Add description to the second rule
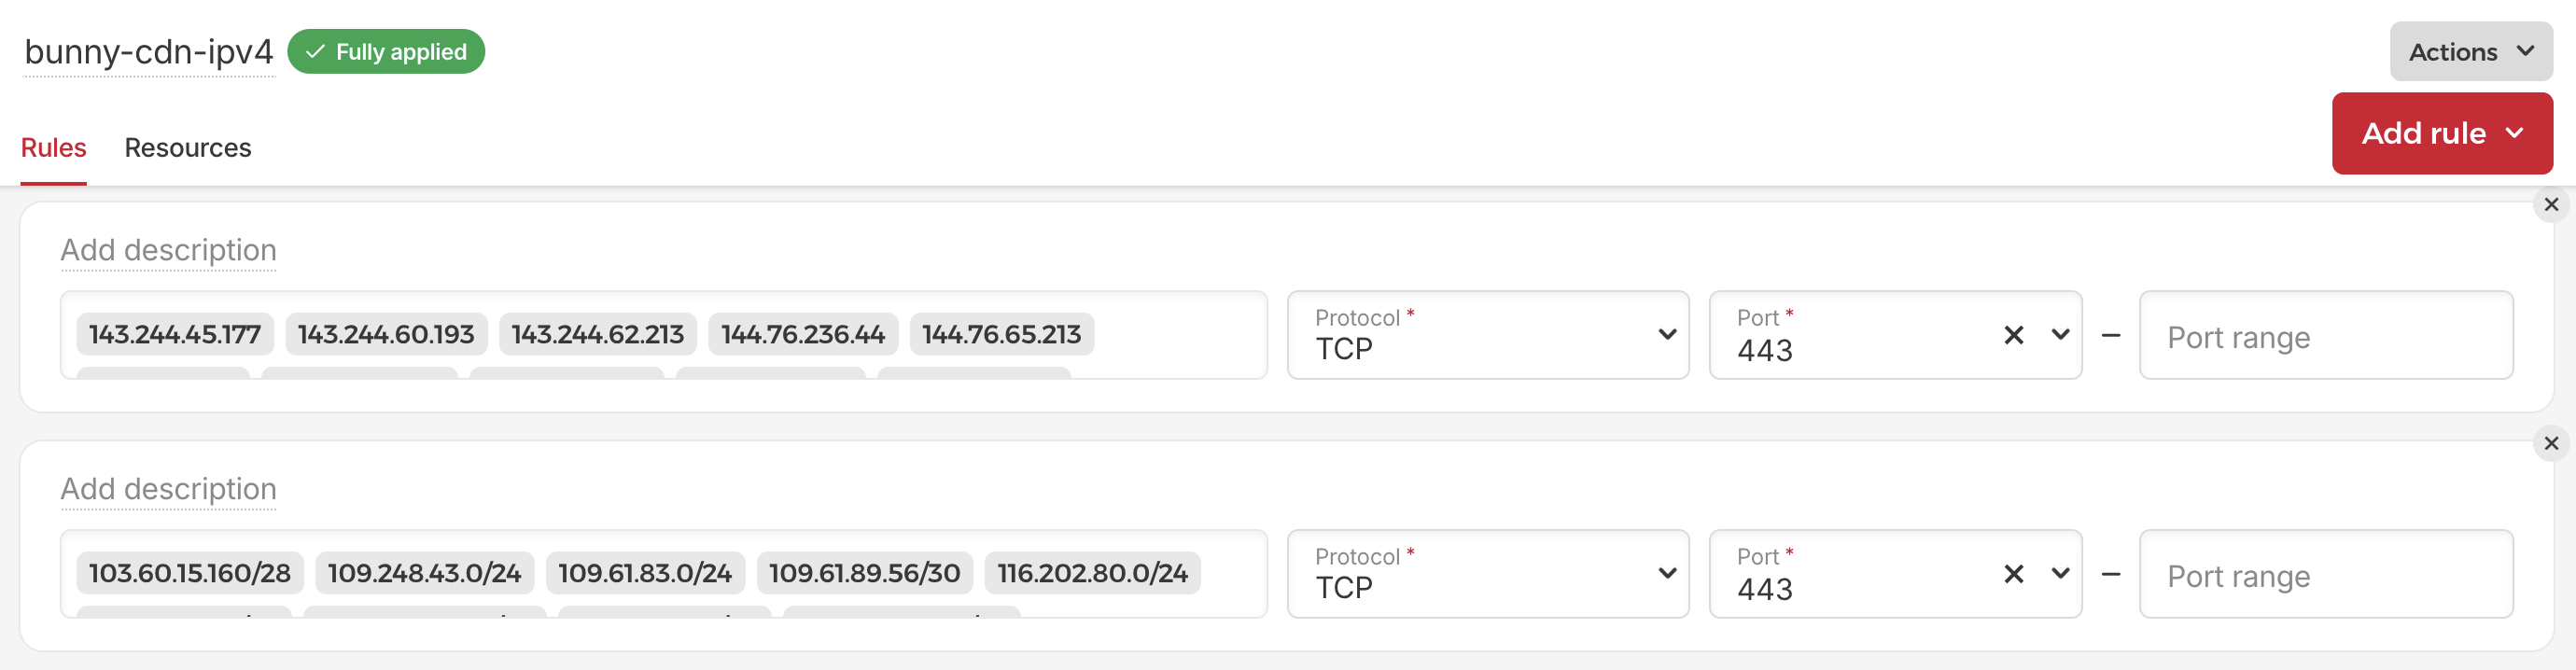The width and height of the screenshot is (2576, 670). 168,489
